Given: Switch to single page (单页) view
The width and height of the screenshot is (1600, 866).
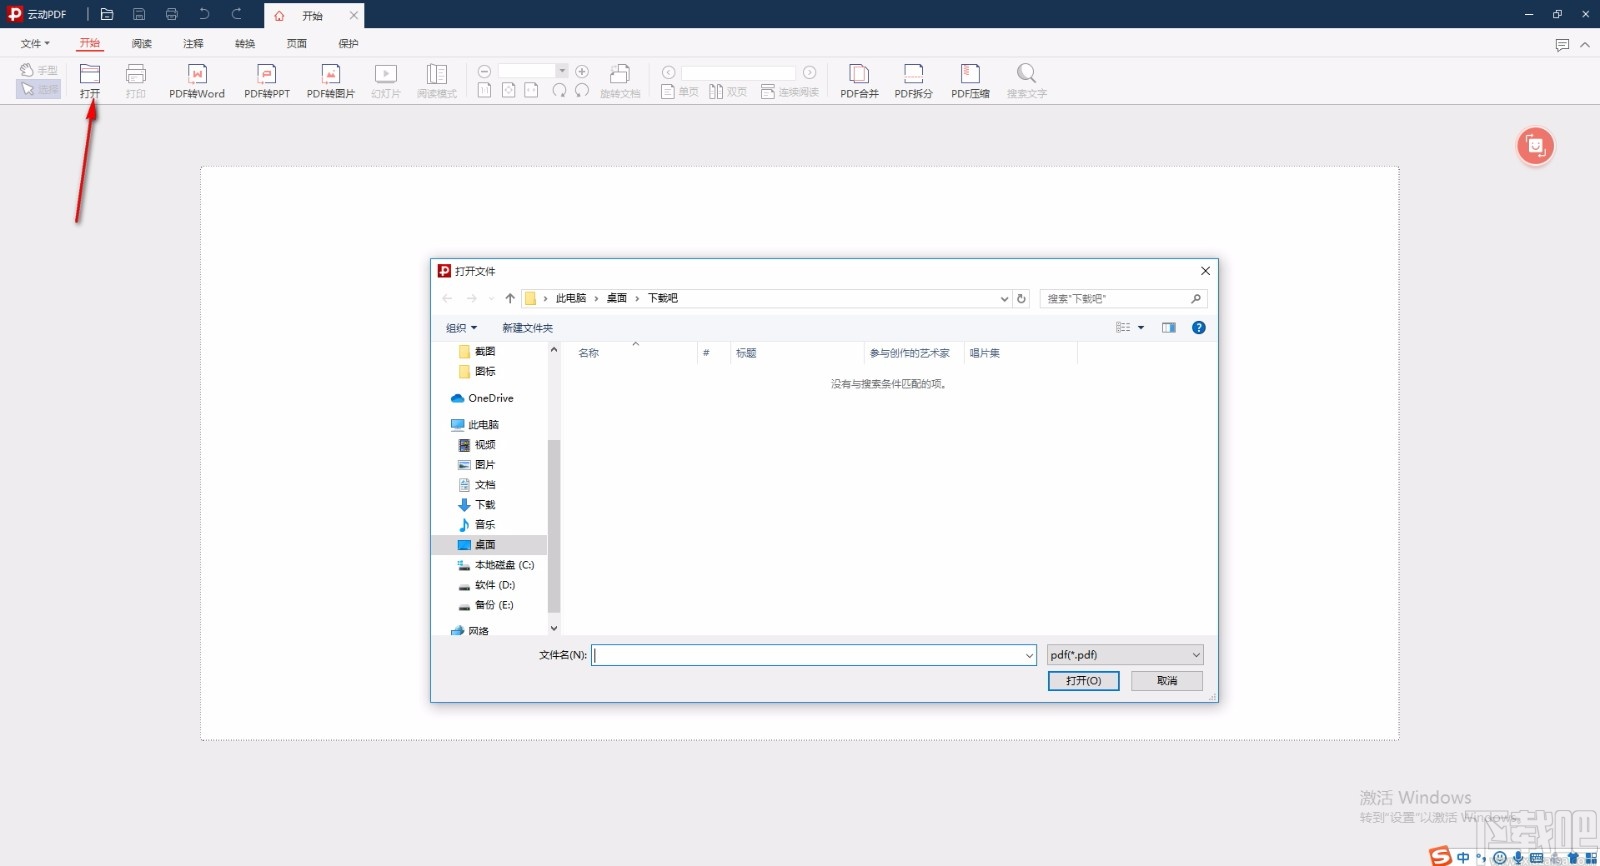Looking at the screenshot, I should (680, 92).
